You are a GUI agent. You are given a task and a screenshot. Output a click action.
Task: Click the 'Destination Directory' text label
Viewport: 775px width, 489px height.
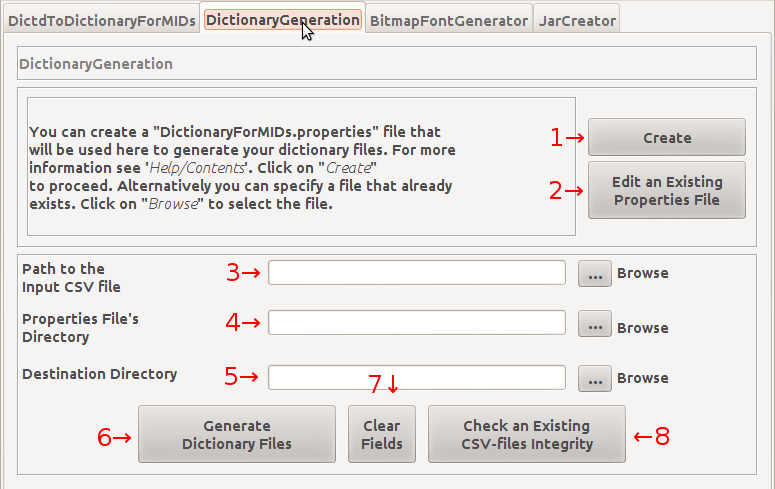pos(99,374)
